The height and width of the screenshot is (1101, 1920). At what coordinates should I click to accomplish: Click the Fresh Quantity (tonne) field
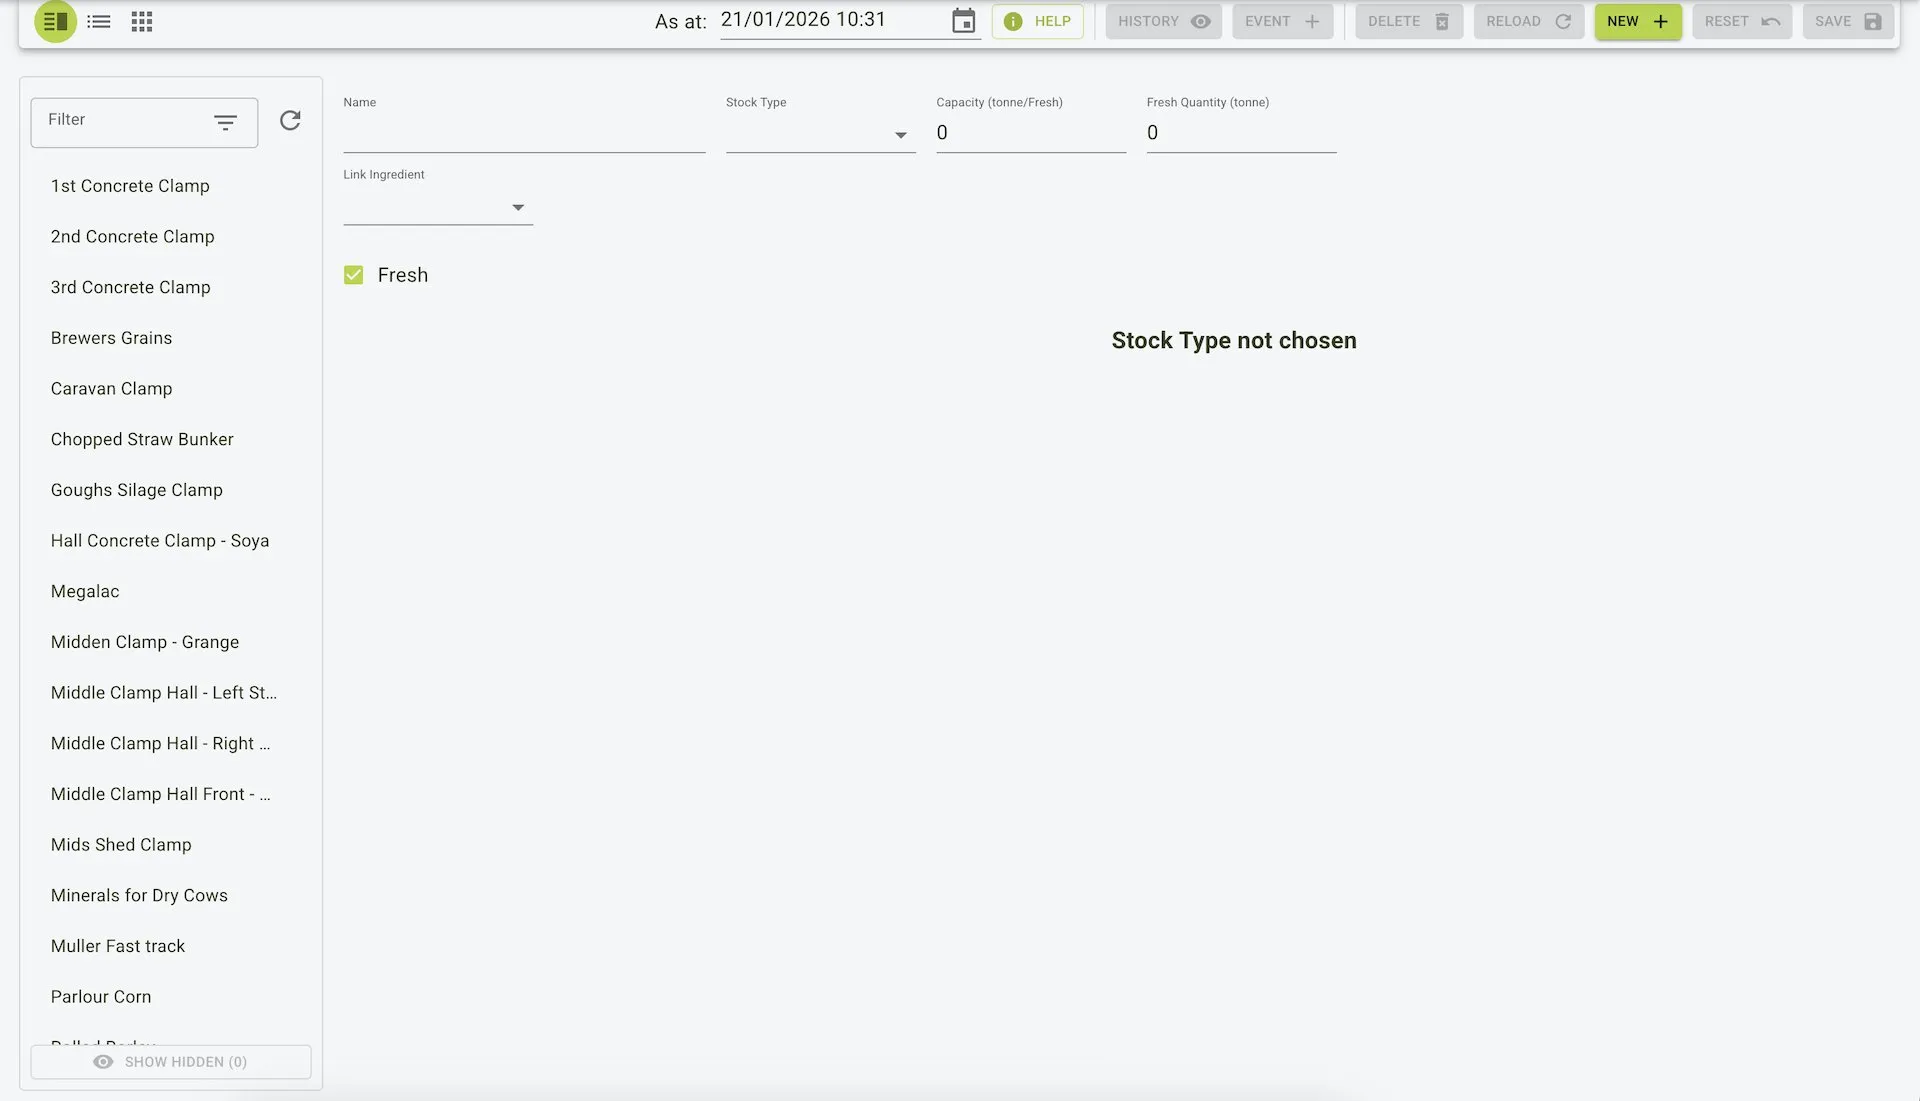click(x=1241, y=133)
